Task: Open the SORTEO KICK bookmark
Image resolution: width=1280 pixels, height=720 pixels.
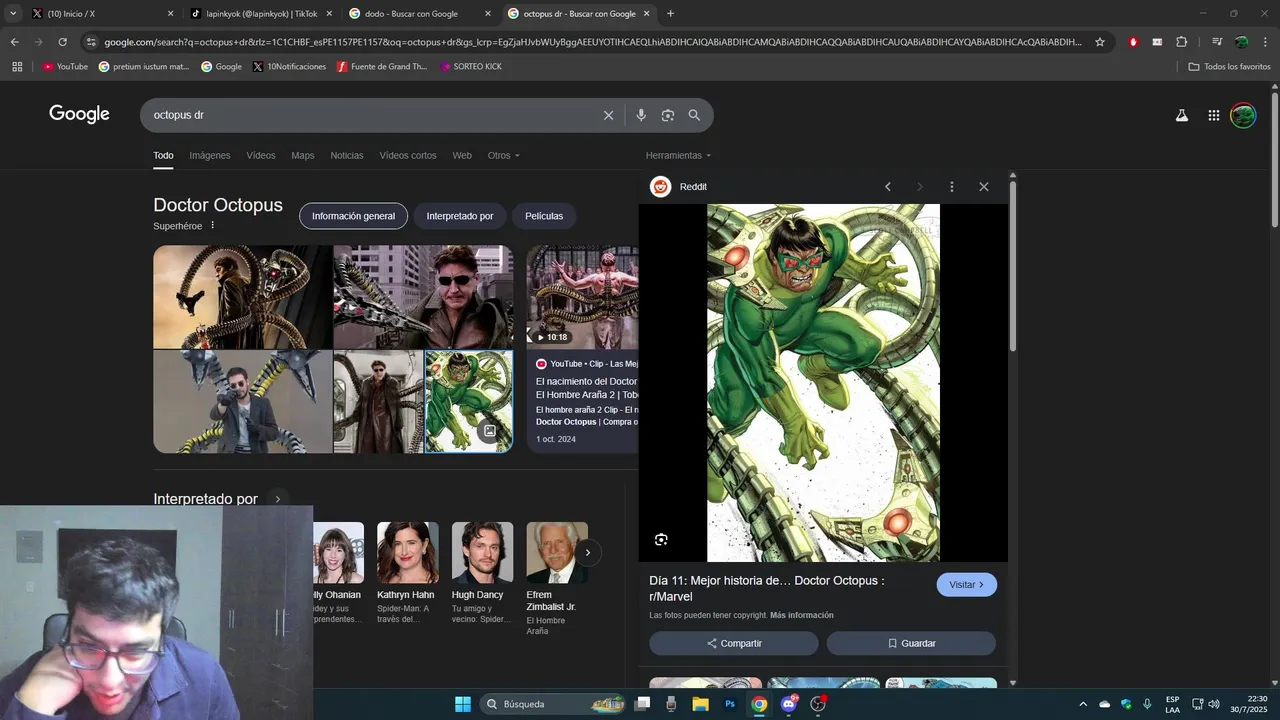Action: click(471, 67)
